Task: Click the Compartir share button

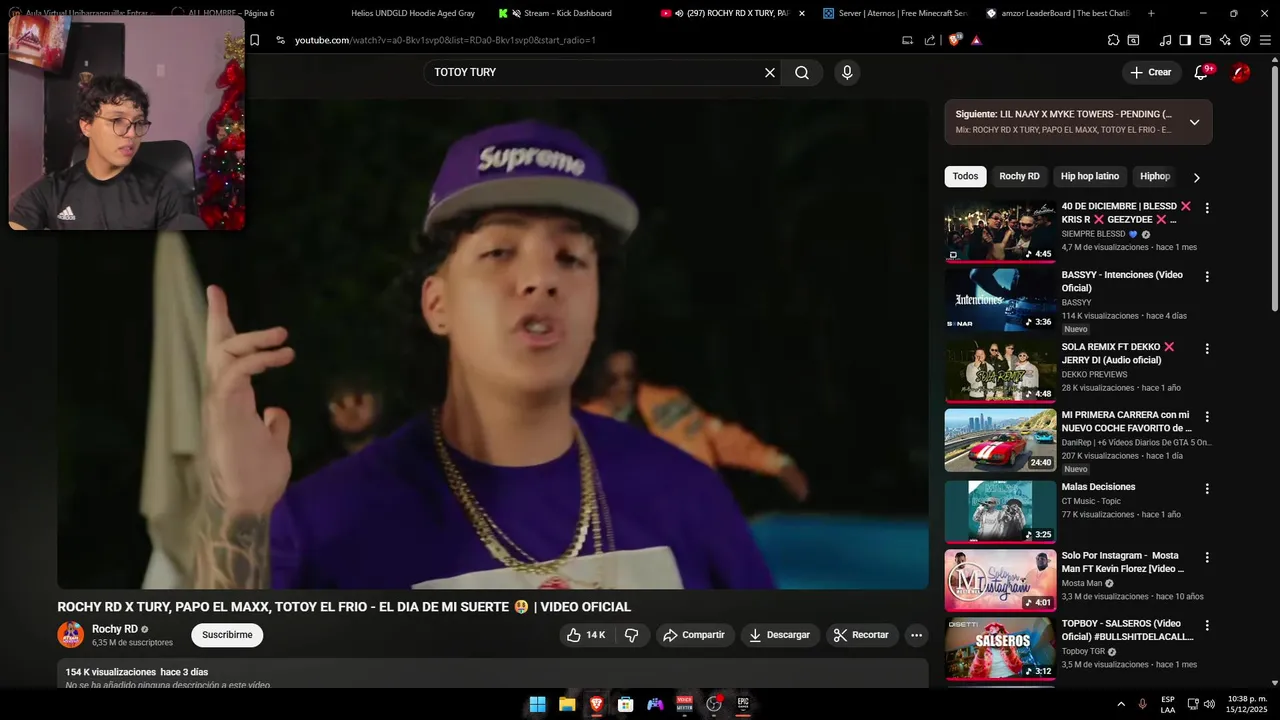Action: click(695, 635)
